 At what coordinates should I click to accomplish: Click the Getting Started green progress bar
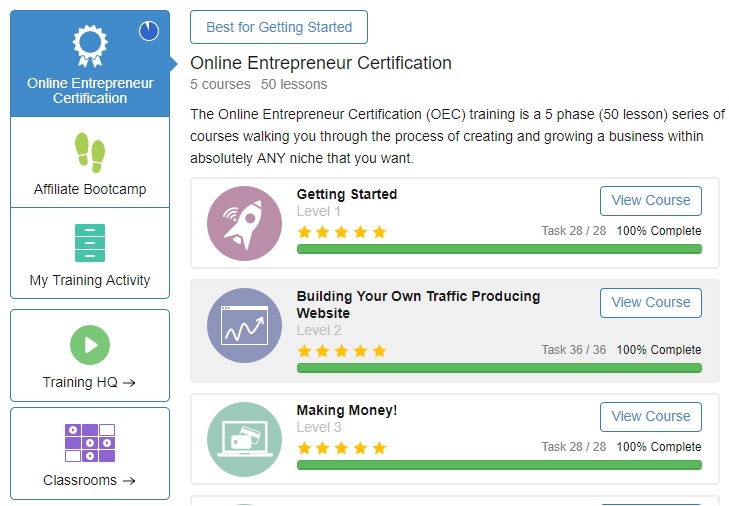pyautogui.click(x=499, y=249)
